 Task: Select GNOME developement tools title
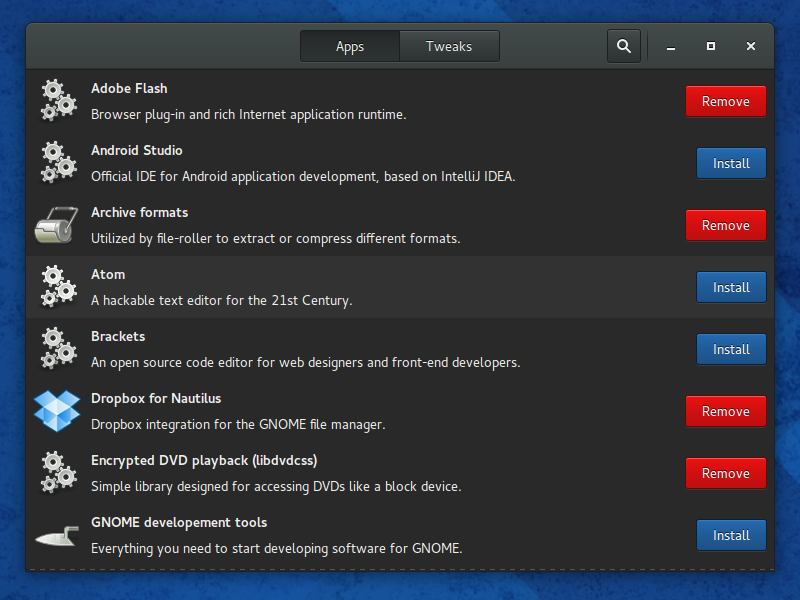(179, 522)
